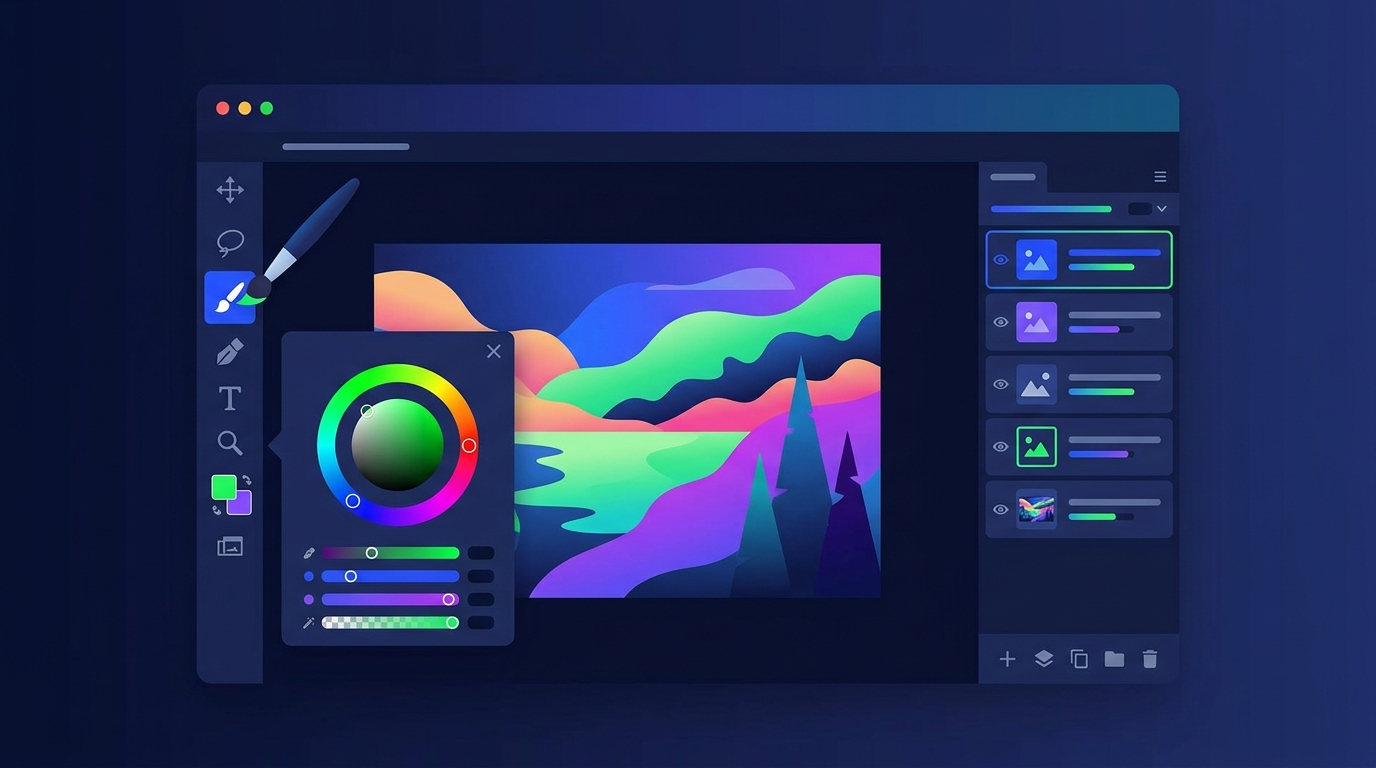Open the image gallery icon in left toolbar
Image resolution: width=1376 pixels, height=768 pixels.
click(230, 546)
